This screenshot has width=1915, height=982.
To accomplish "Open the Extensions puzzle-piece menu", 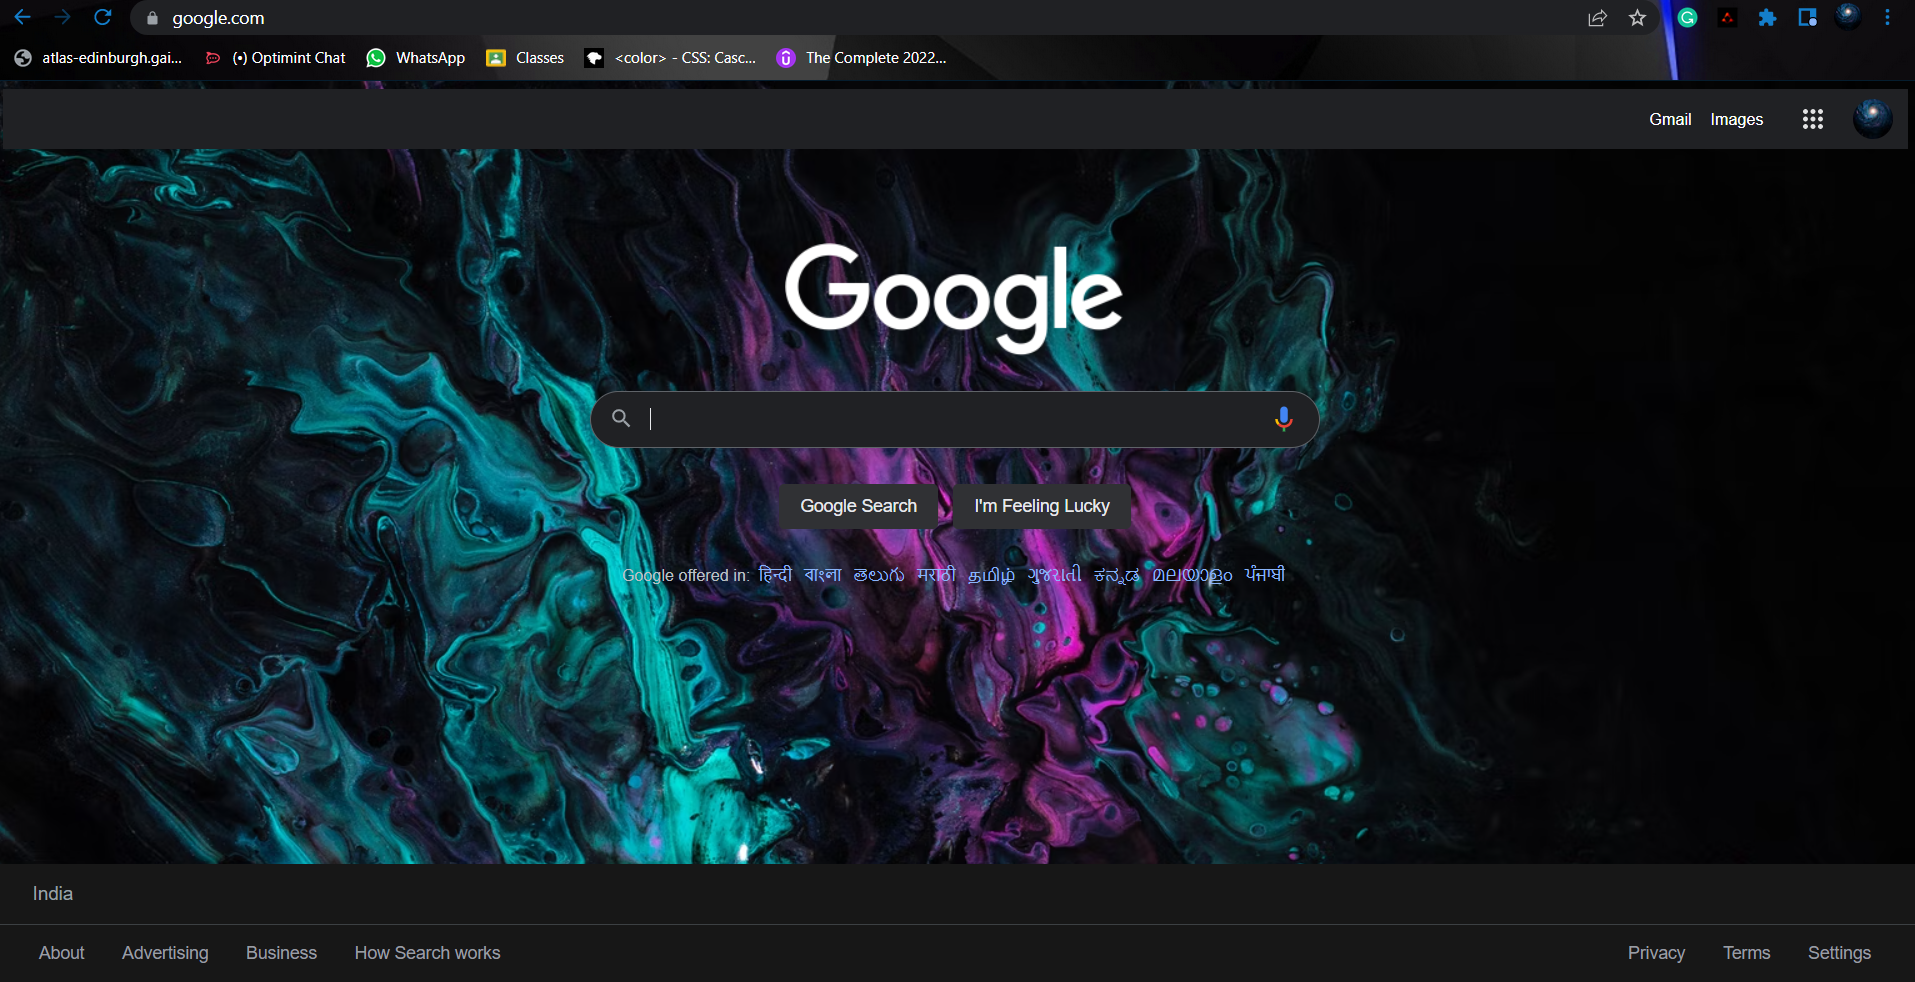I will pyautogui.click(x=1767, y=18).
